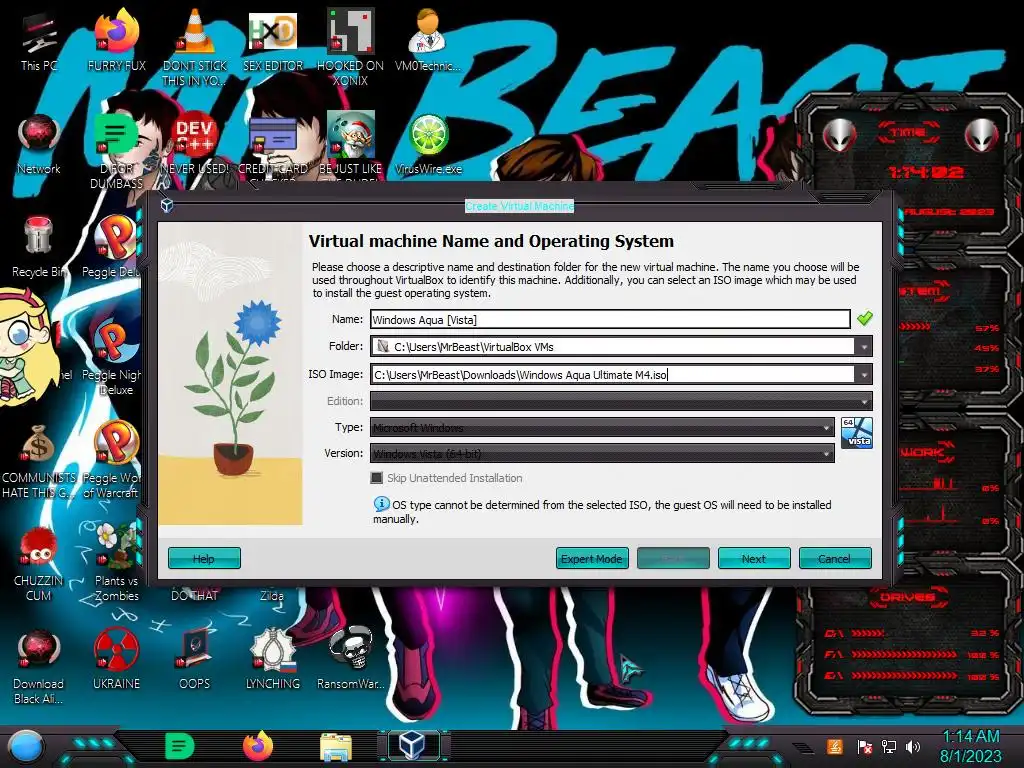This screenshot has width=1024, height=768.
Task: Open the VLC cone icon on the desktop
Action: click(x=195, y=47)
